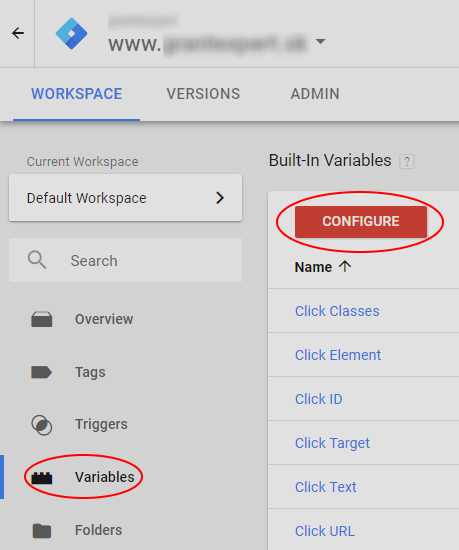459x550 pixels.
Task: Sort by the Name column arrow
Action: coord(345,267)
